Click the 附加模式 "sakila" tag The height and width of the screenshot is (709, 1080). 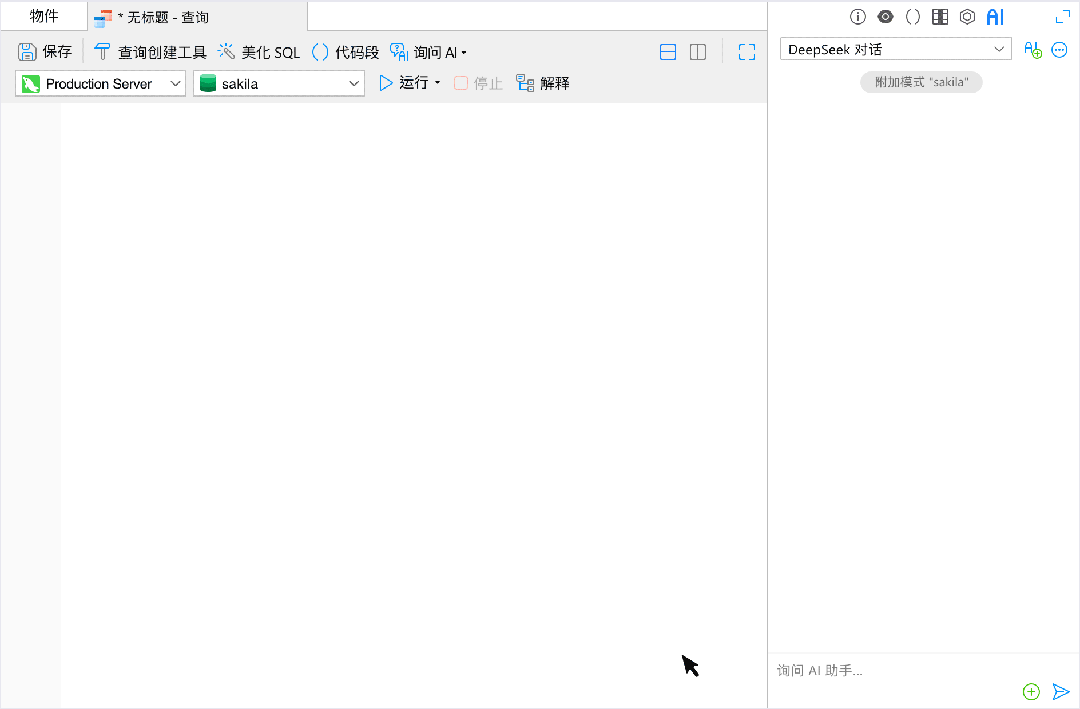tap(921, 82)
